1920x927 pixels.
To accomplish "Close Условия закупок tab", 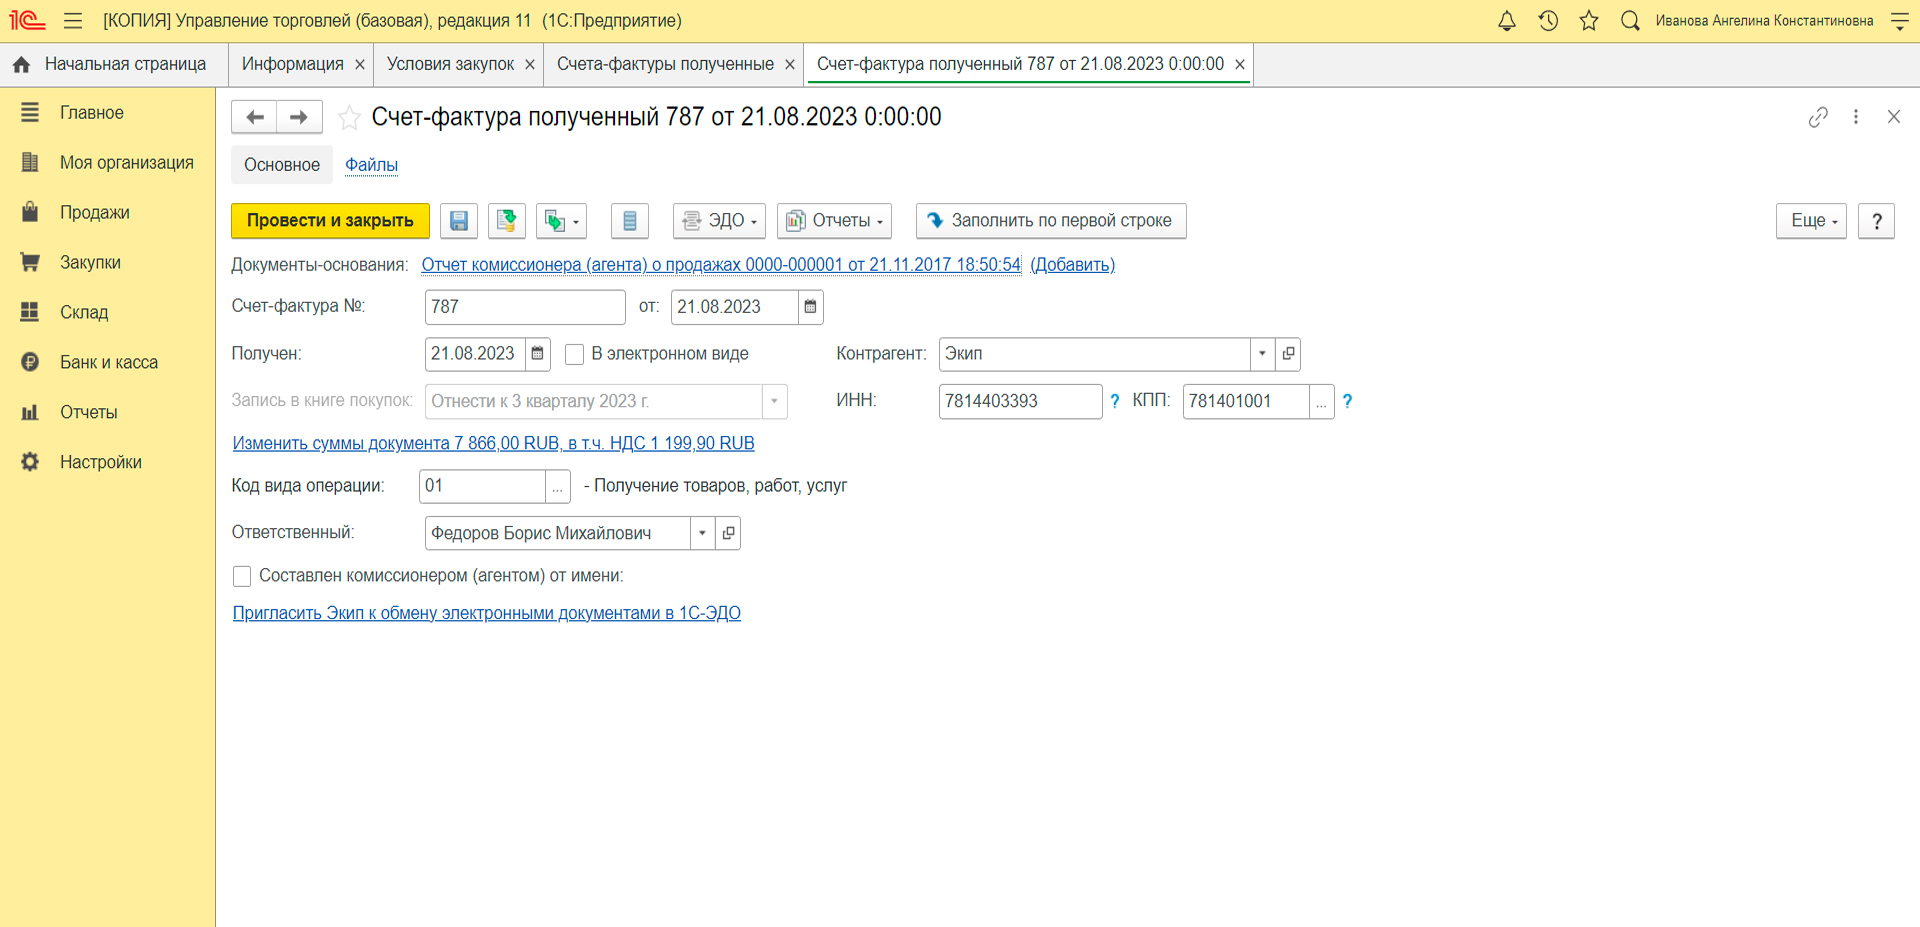I will click(x=530, y=65).
